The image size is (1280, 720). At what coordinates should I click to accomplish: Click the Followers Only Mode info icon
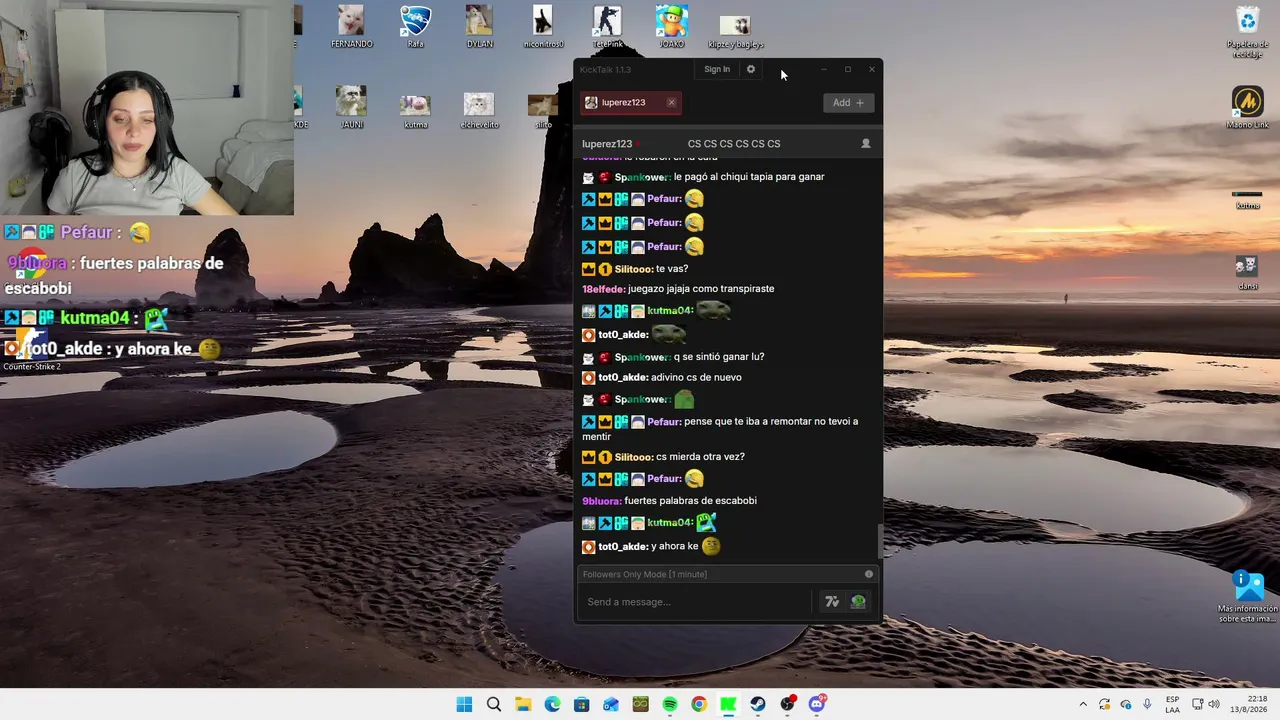[869, 574]
